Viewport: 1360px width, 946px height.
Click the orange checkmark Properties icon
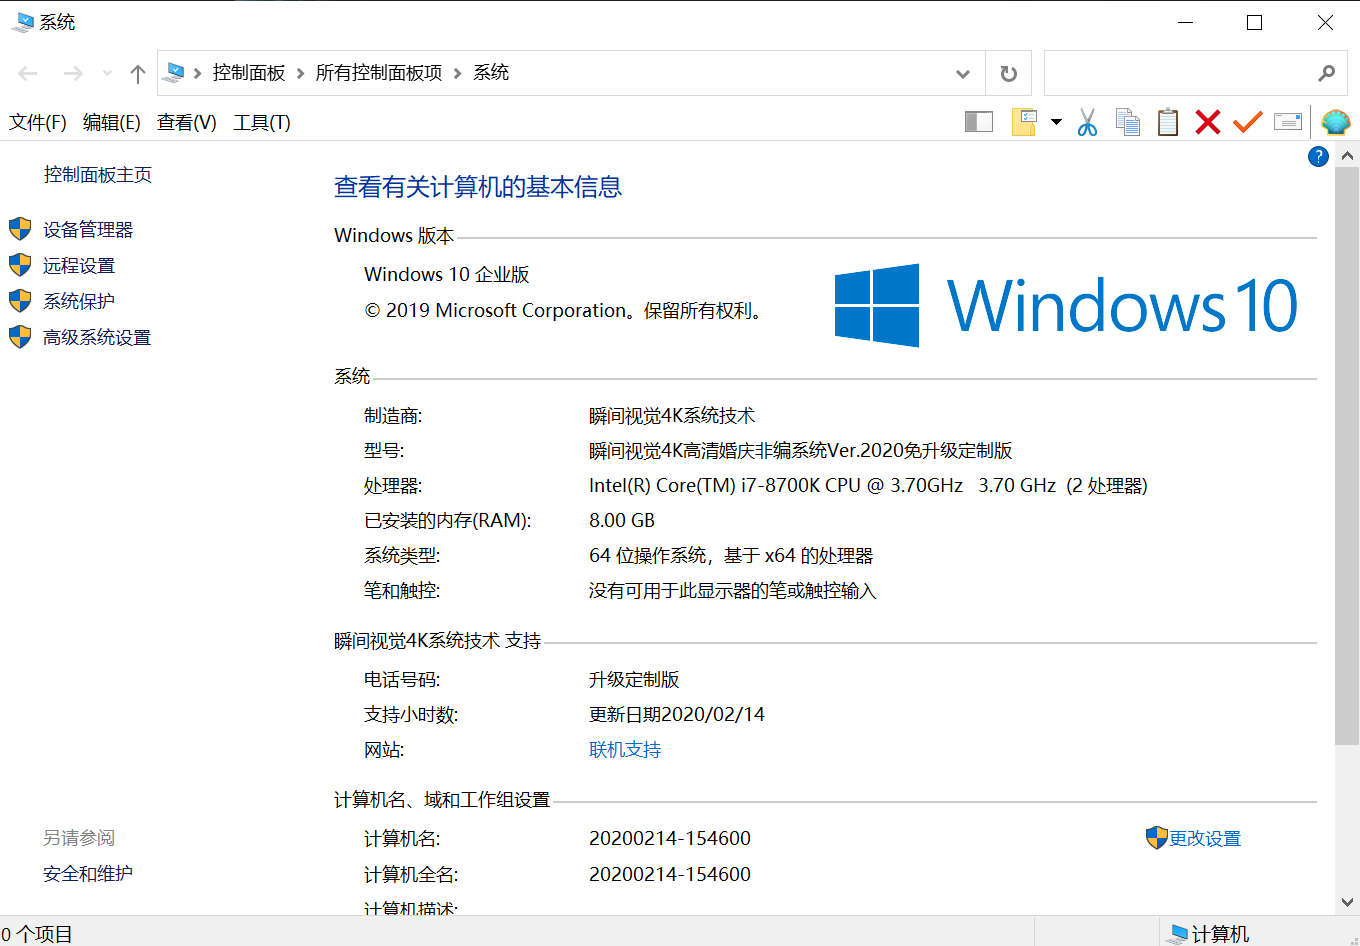click(1248, 122)
